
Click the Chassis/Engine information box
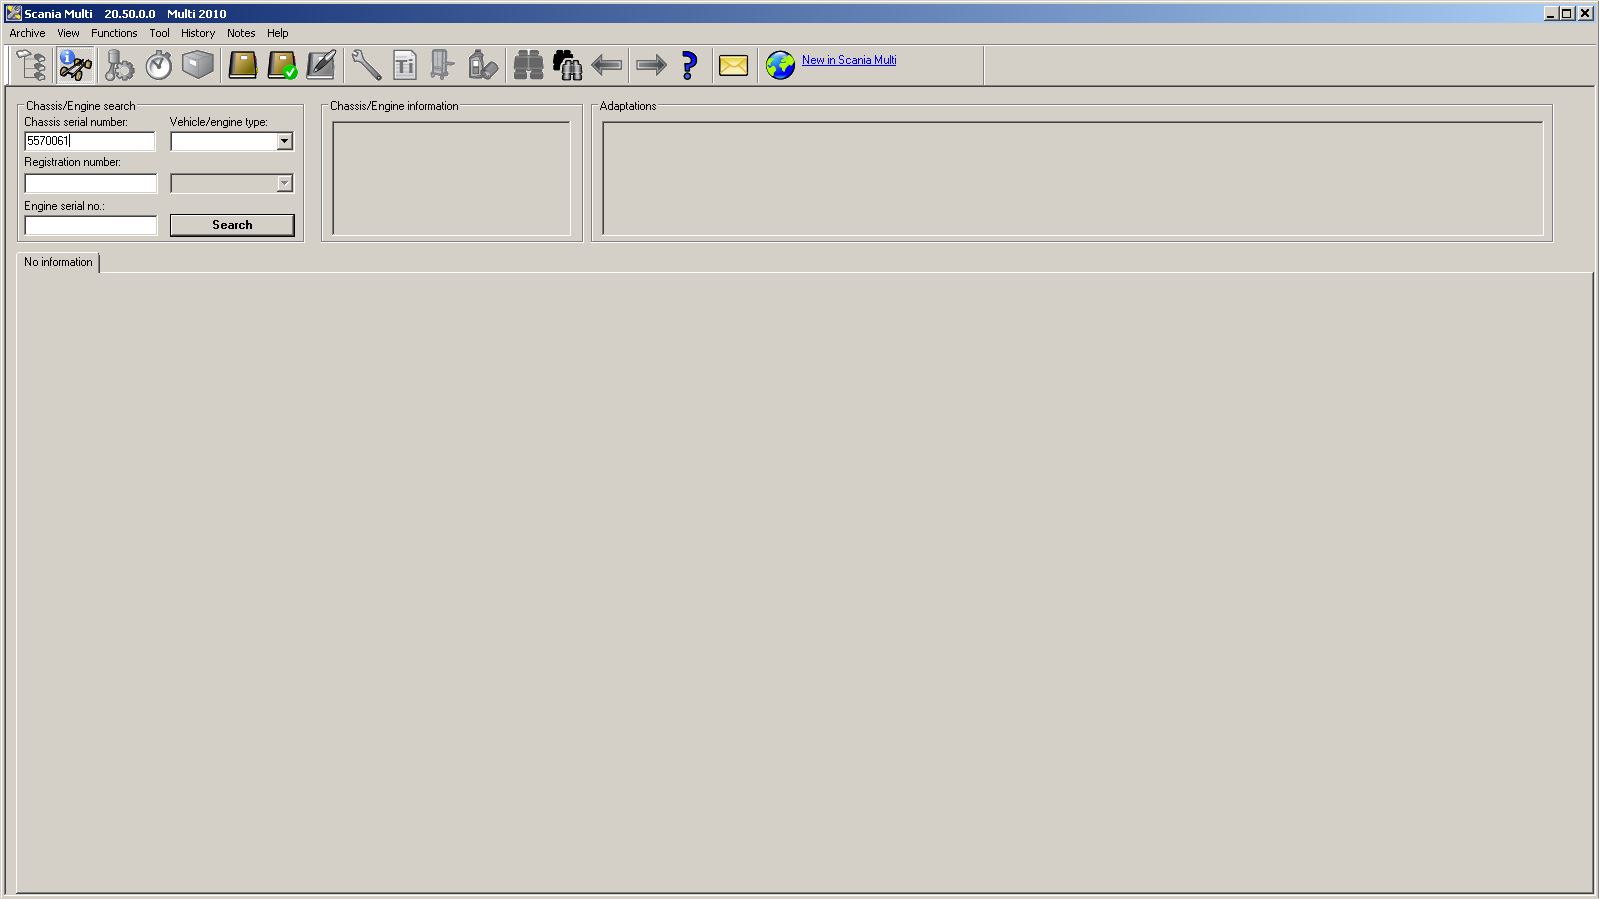click(451, 179)
